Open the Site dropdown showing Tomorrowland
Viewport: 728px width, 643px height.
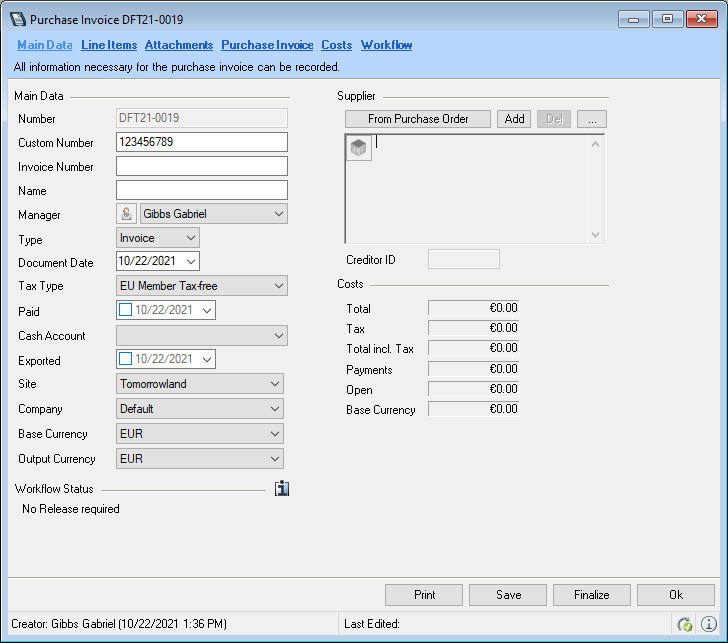coord(274,384)
